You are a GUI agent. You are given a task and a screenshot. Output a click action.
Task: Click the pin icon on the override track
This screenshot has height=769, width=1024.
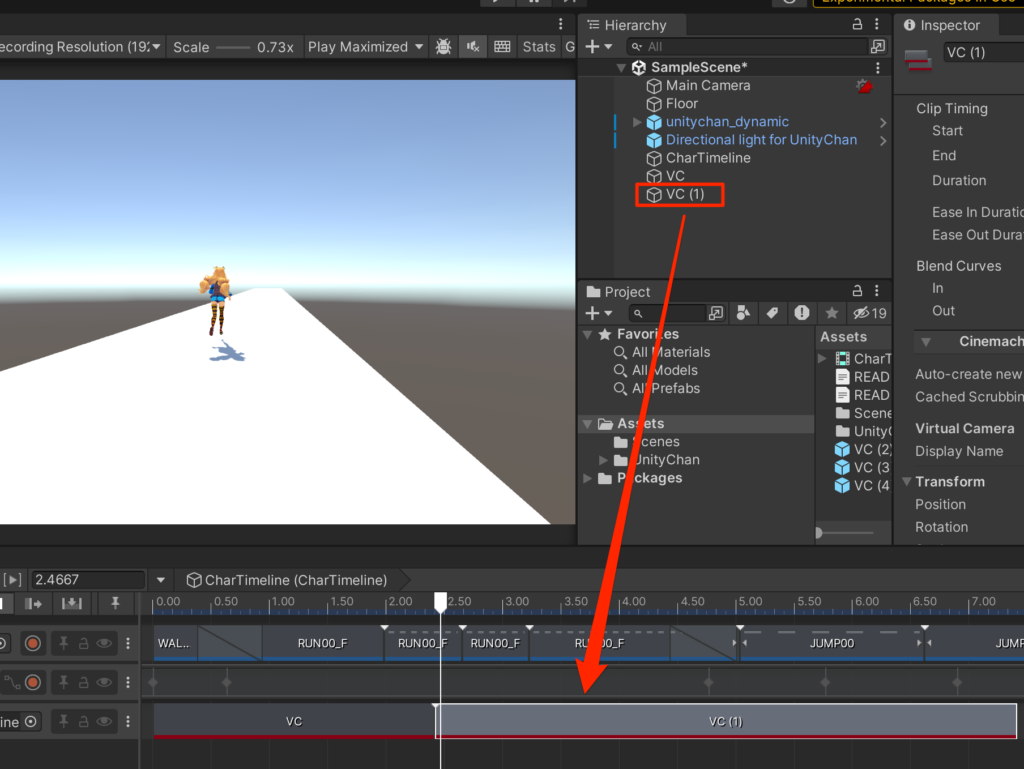[63, 683]
